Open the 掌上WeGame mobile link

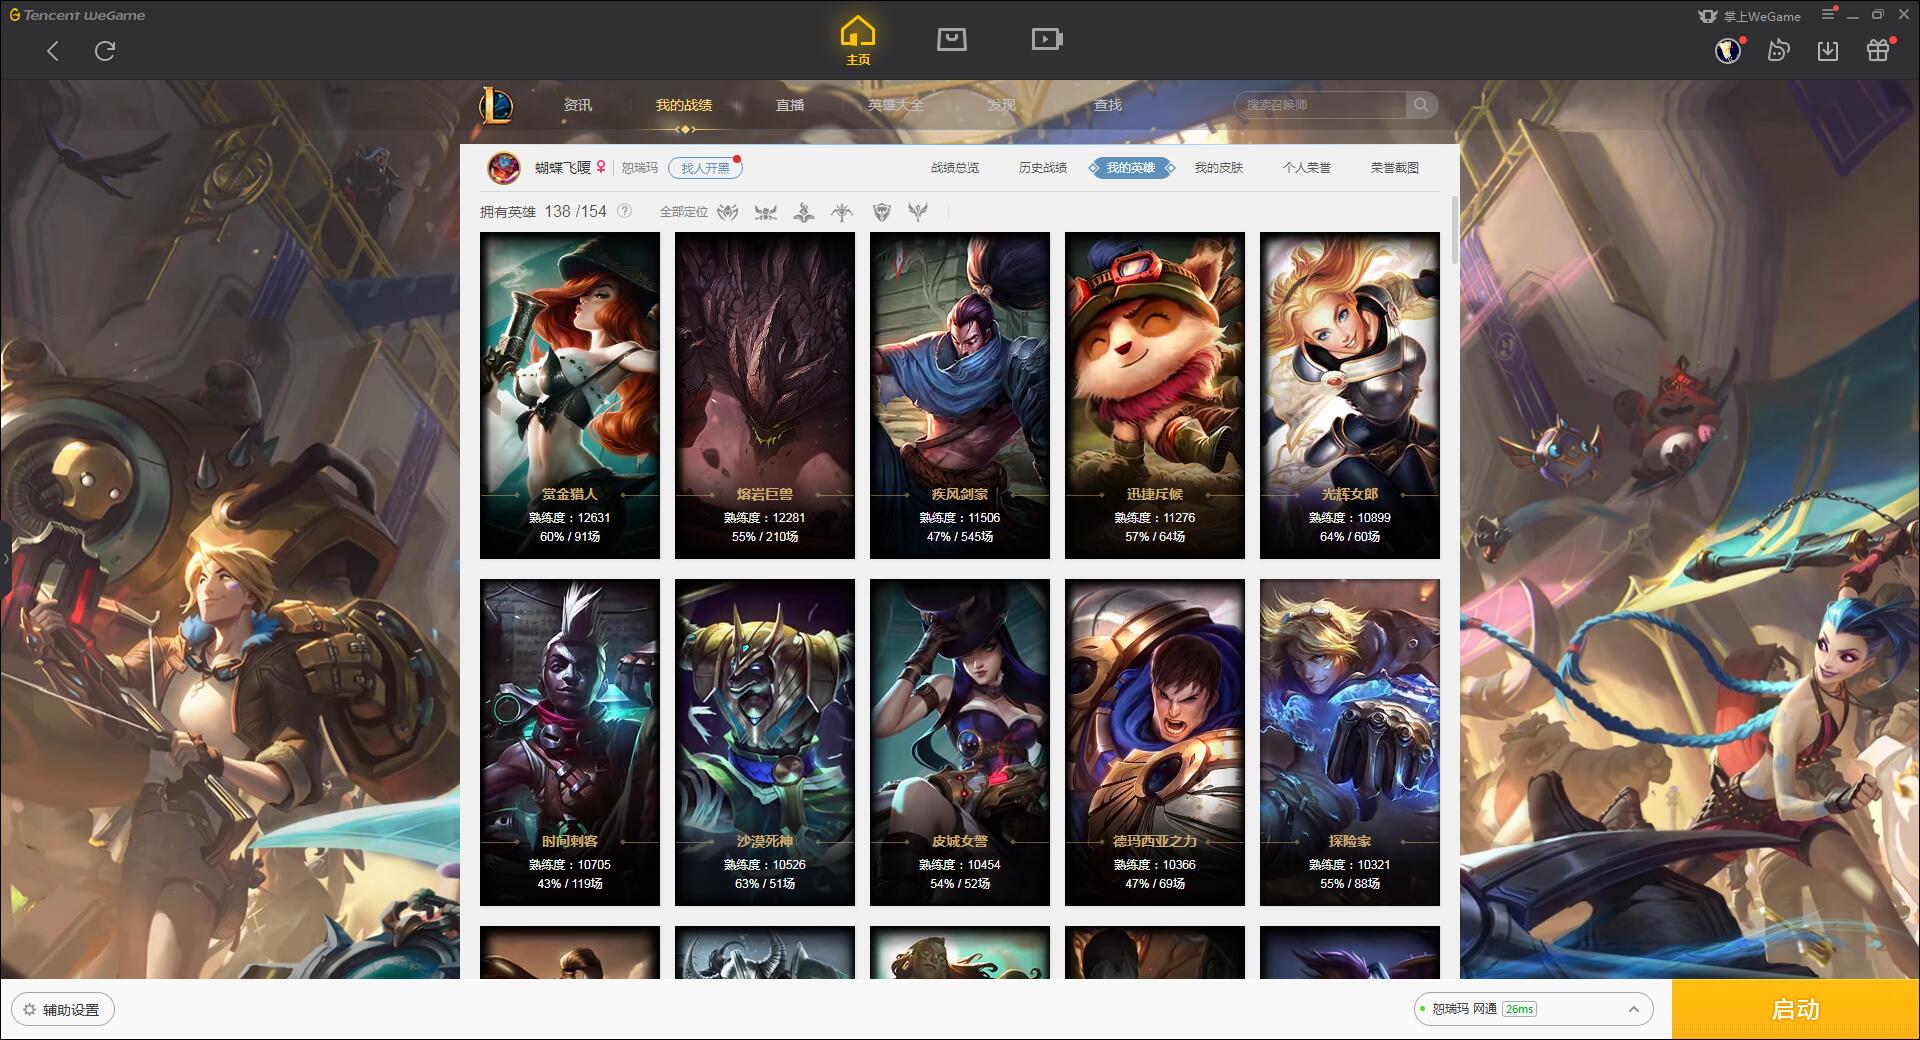point(1749,16)
